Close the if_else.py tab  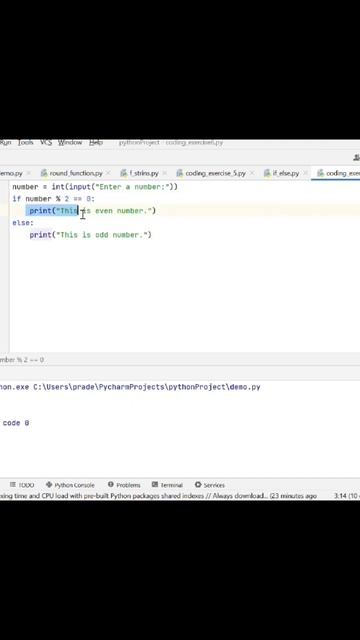[305, 173]
